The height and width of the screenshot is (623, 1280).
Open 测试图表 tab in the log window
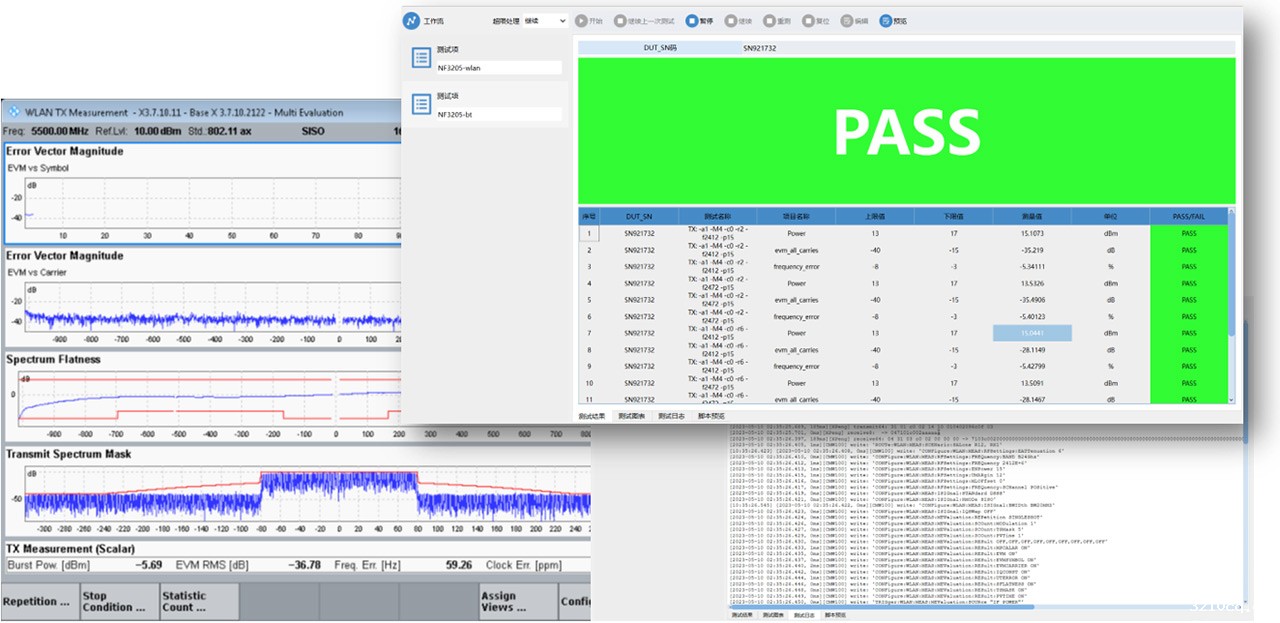pos(773,615)
